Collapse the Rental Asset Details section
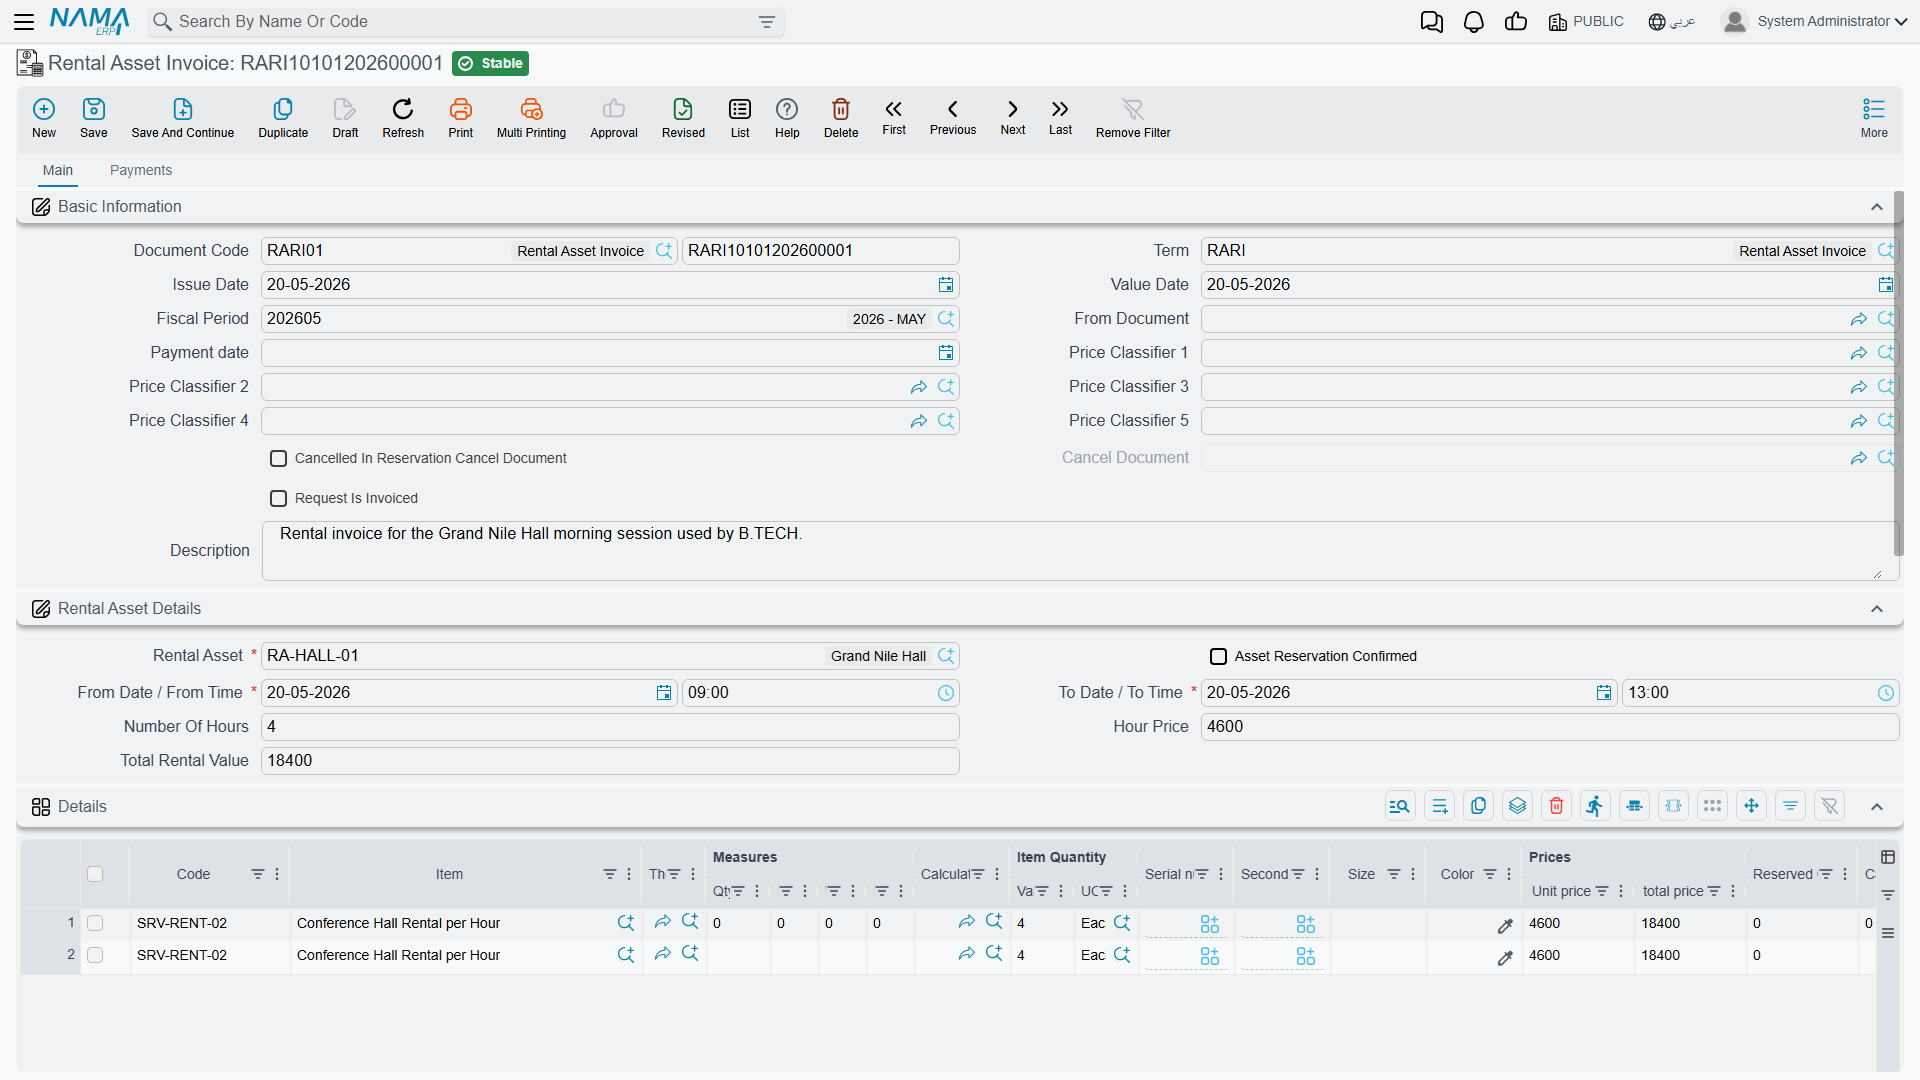 [1877, 609]
